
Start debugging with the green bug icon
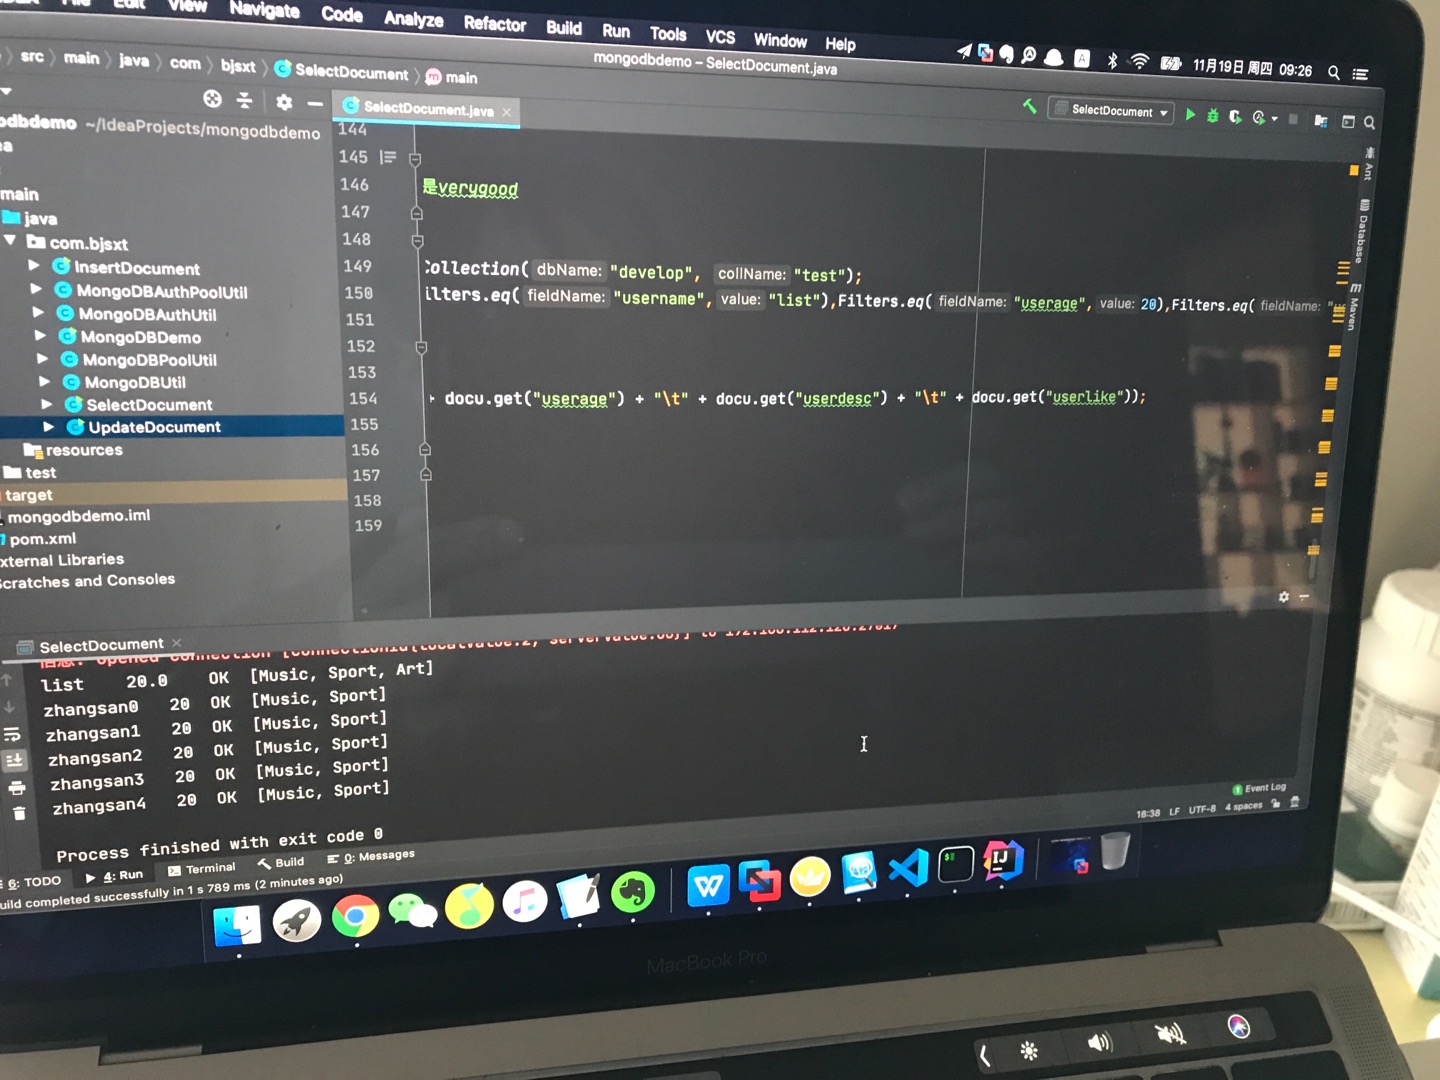[1213, 116]
